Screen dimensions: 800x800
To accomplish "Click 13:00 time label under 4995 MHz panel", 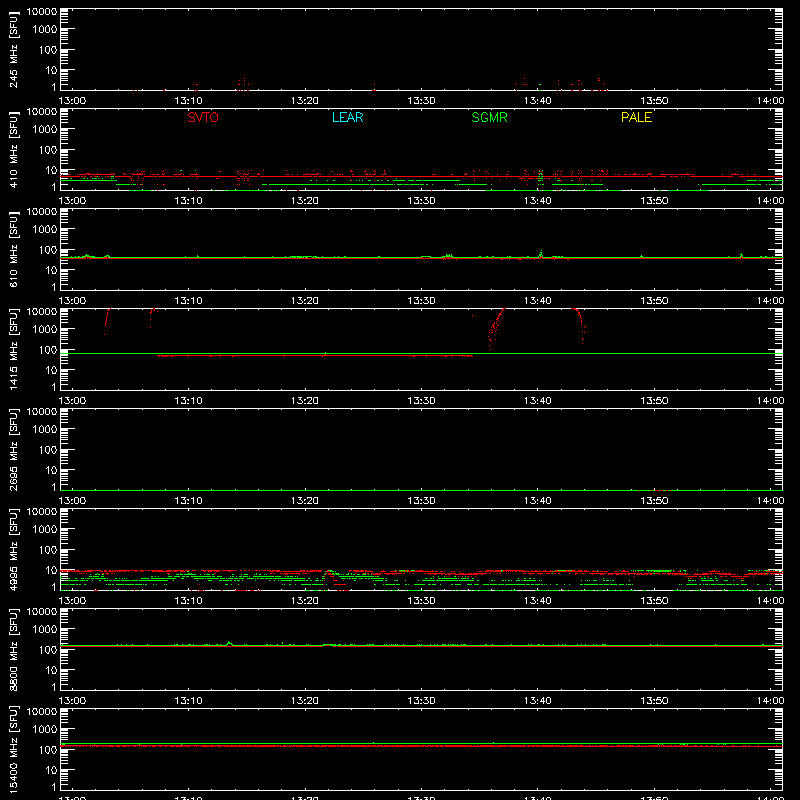I will coord(72,601).
